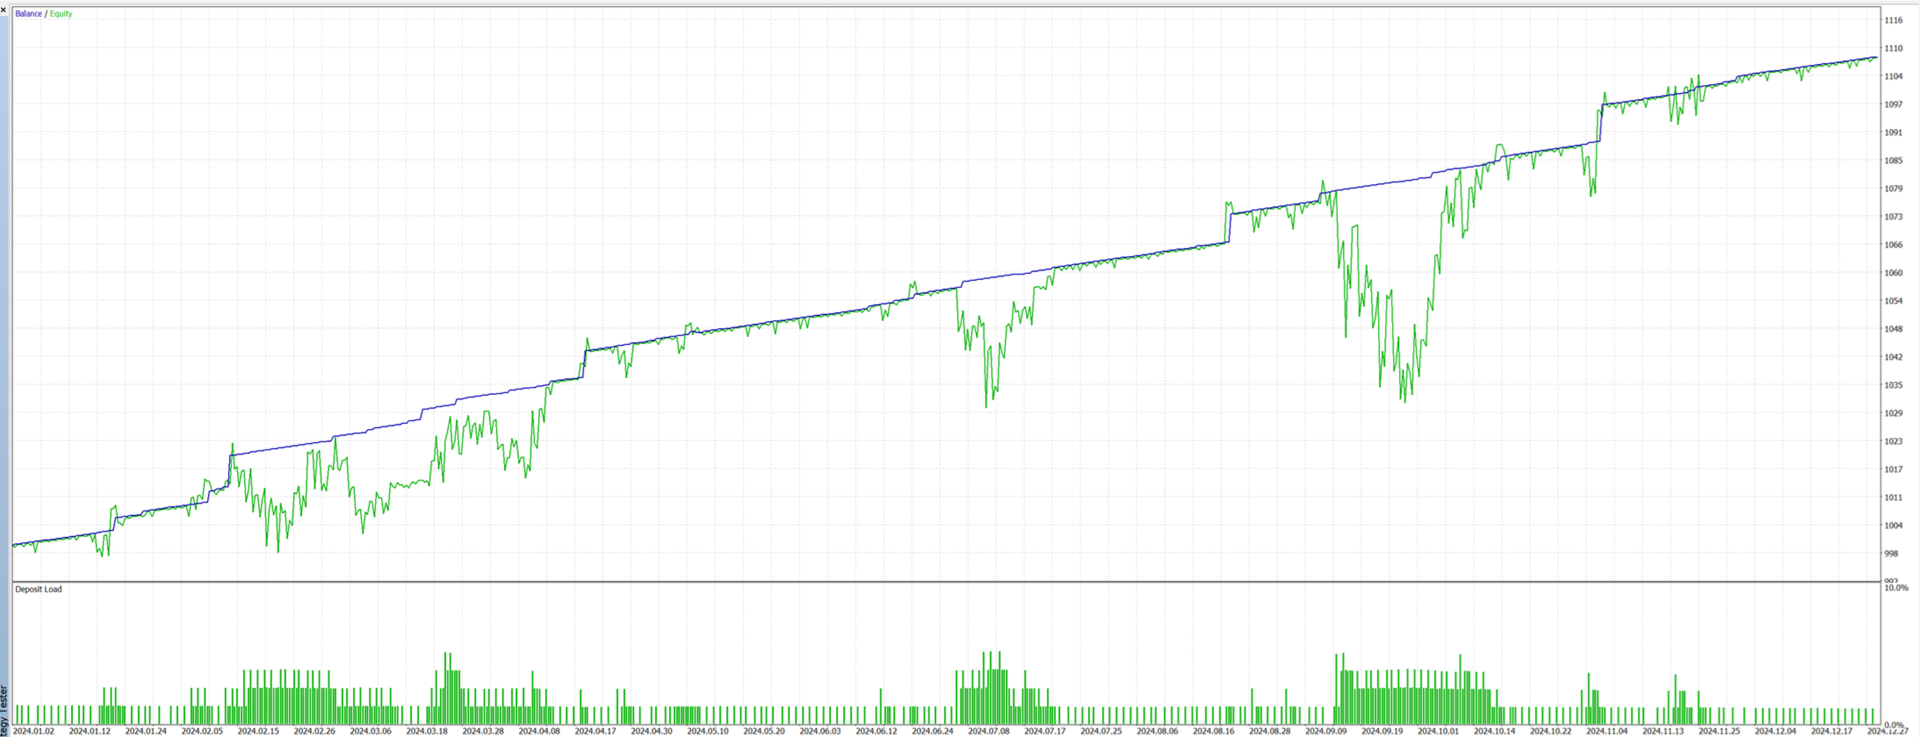Click the 2024.03.18 date on the time axis
This screenshot has height=737, width=1920.
(427, 731)
